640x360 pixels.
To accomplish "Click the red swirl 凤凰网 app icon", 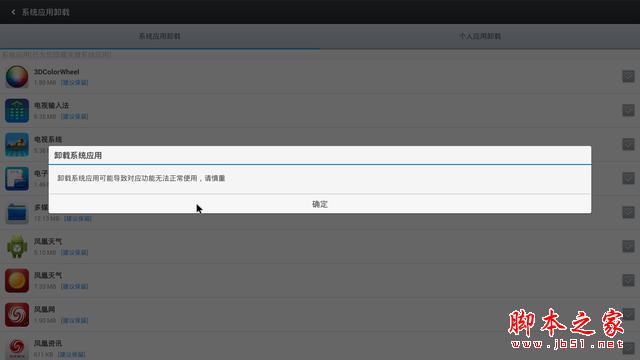I will click(17, 314).
